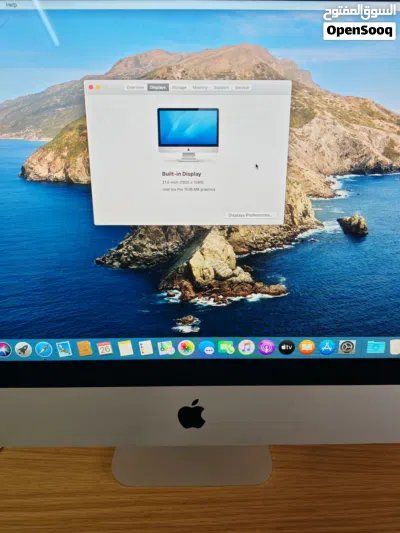Open Photos colorful flower icon
Image resolution: width=400 pixels, height=533 pixels.
(x=186, y=348)
